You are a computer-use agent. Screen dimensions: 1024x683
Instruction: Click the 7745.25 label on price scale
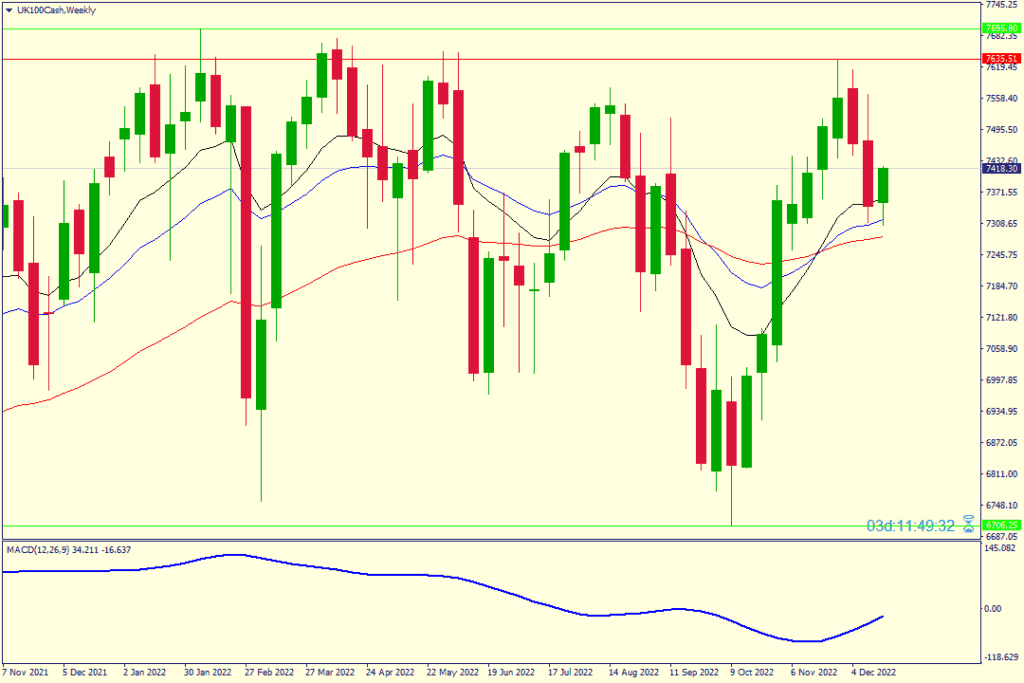click(x=1000, y=5)
